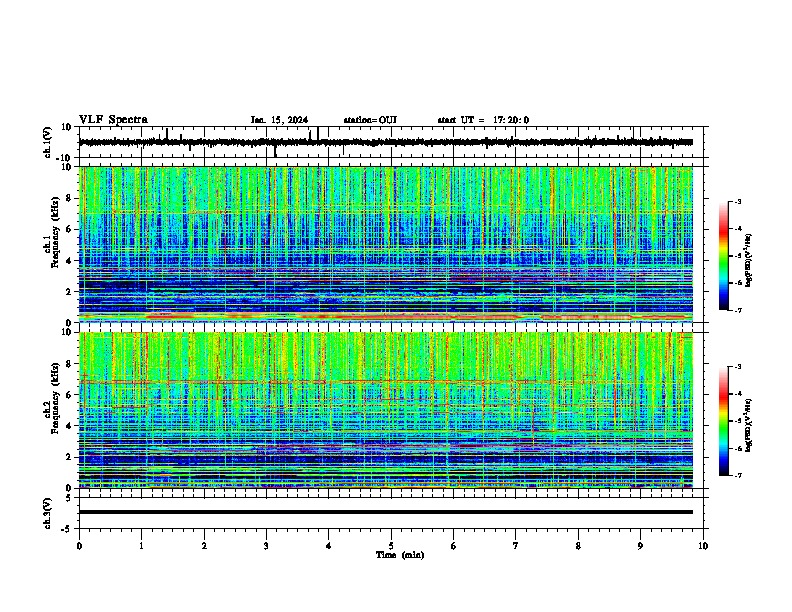792x612 pixels.
Task: Click the ch.2 colorbar log(PSD) unit label
Action: [749, 425]
